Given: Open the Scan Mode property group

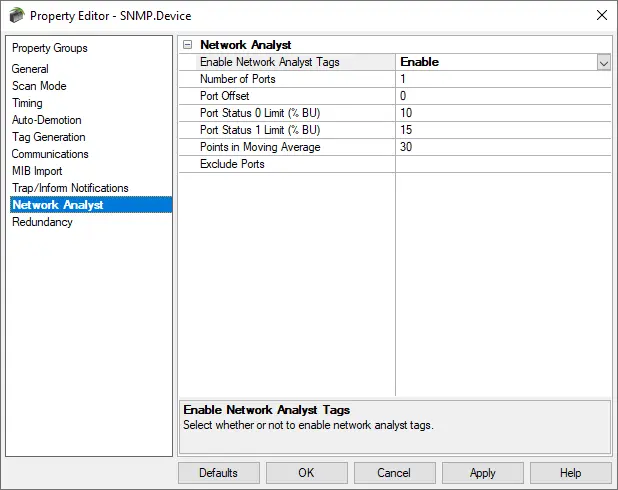Looking at the screenshot, I should [x=39, y=86].
